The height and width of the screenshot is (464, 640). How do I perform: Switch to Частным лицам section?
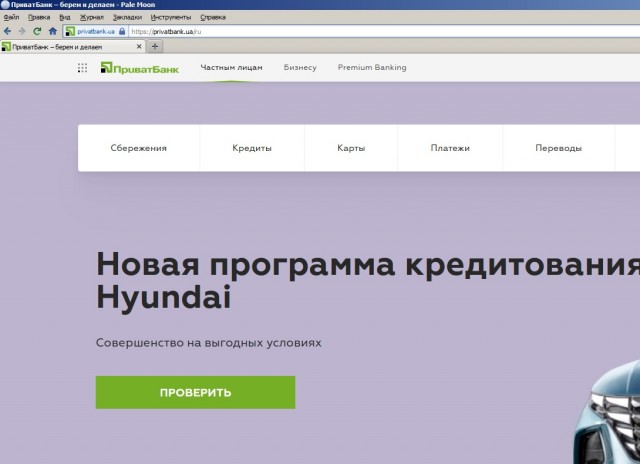coord(231,68)
